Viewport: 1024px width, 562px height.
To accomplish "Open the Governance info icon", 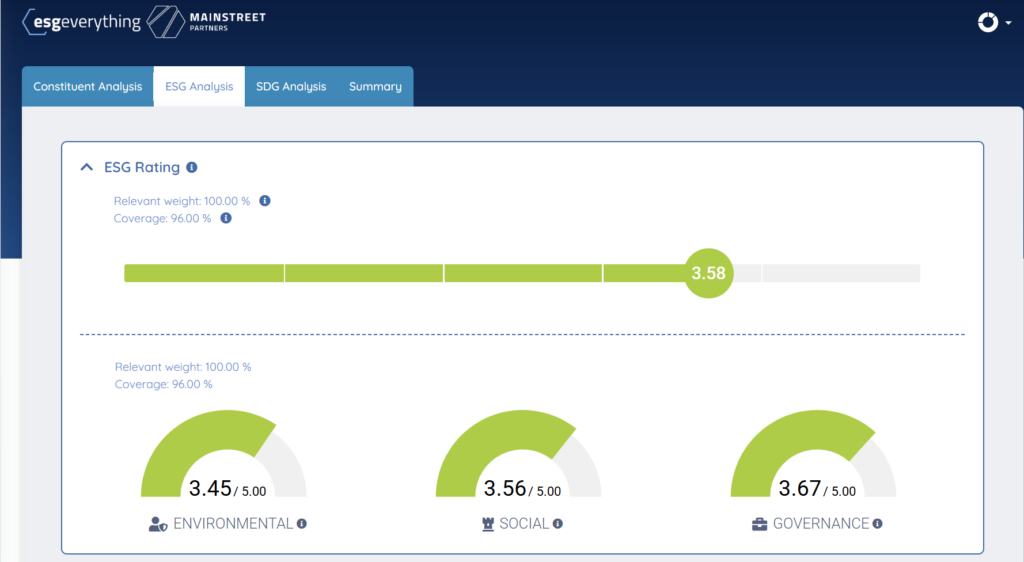I will tap(877, 523).
